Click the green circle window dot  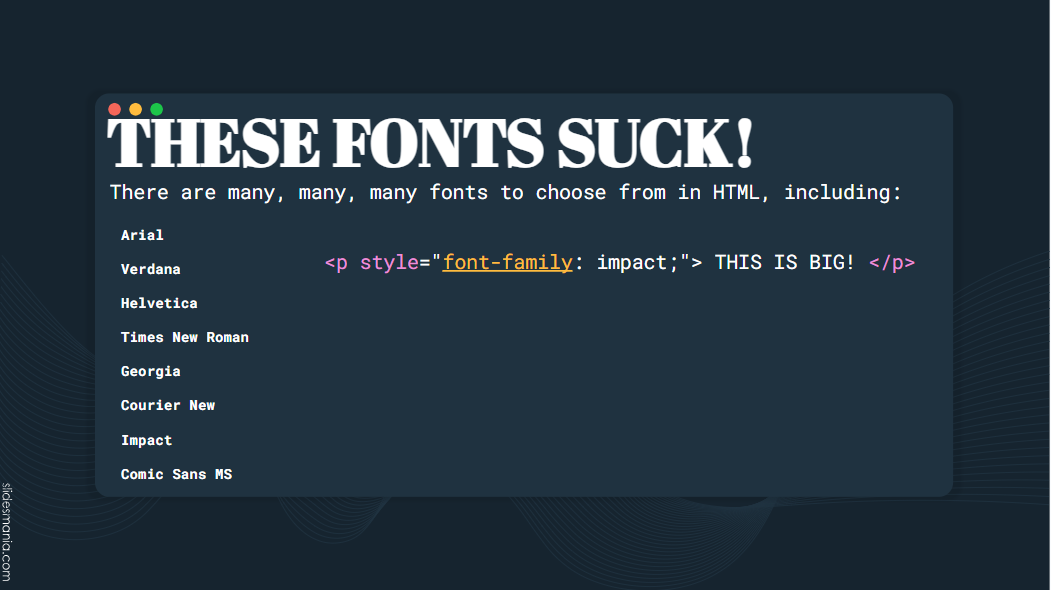(157, 109)
